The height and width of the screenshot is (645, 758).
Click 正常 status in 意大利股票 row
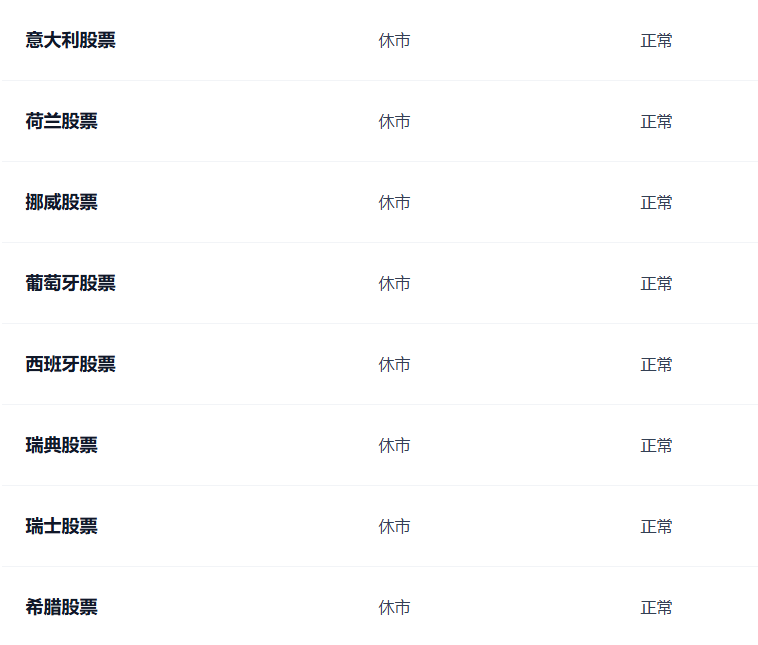[656, 41]
